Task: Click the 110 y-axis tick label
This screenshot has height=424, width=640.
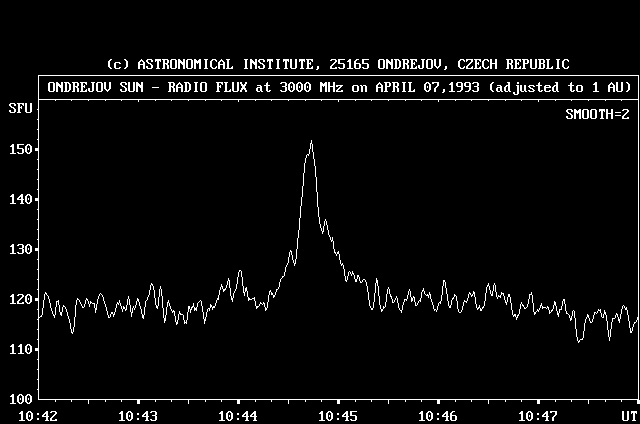Action: tap(19, 349)
